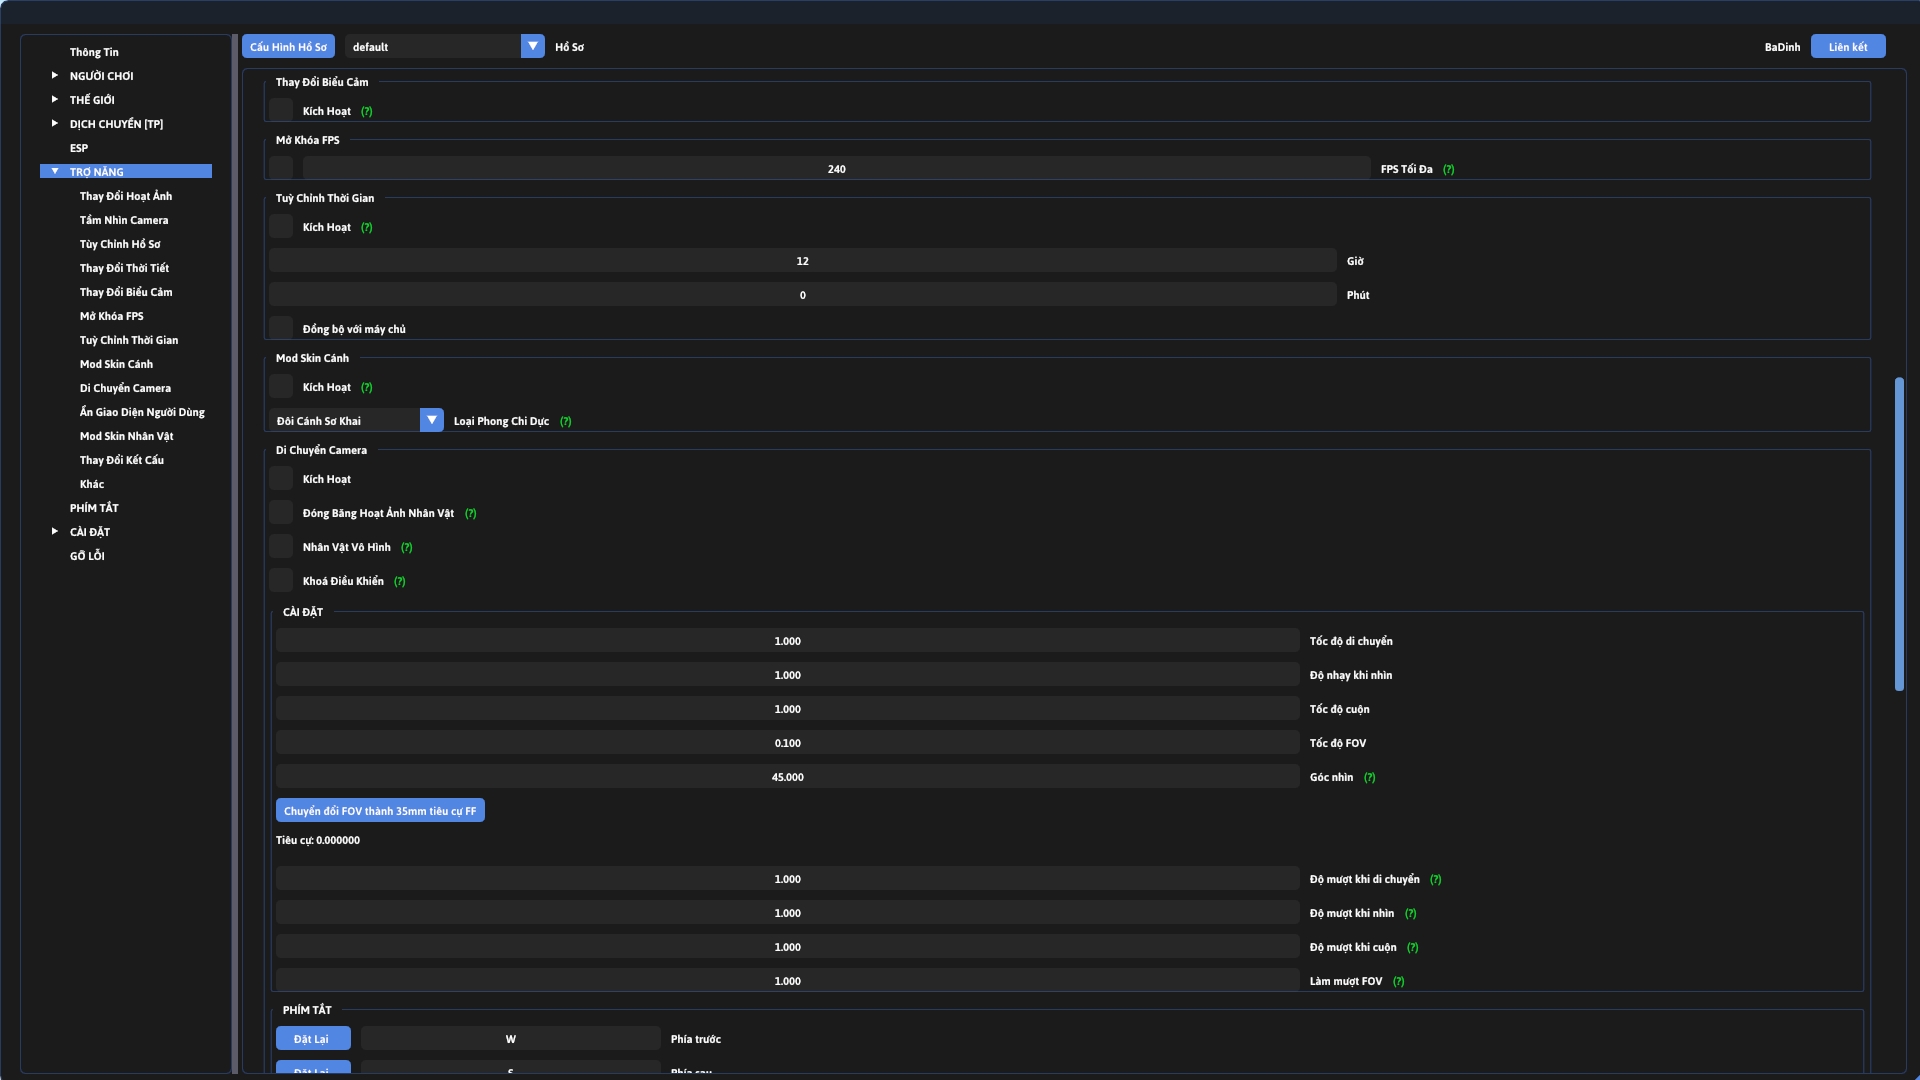Enable Kích Hoạt under Di Chuyển Camera
Image resolution: width=1920 pixels, height=1080 pixels.
(x=281, y=479)
